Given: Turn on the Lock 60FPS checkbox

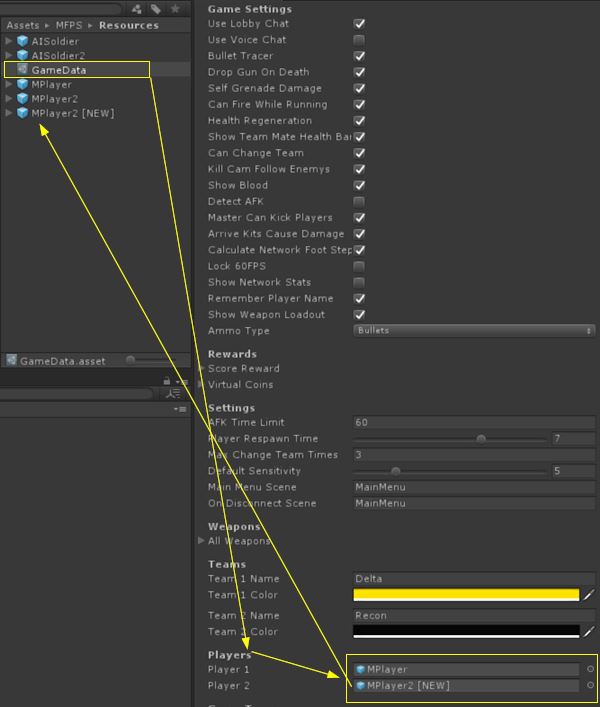Looking at the screenshot, I should tap(359, 266).
